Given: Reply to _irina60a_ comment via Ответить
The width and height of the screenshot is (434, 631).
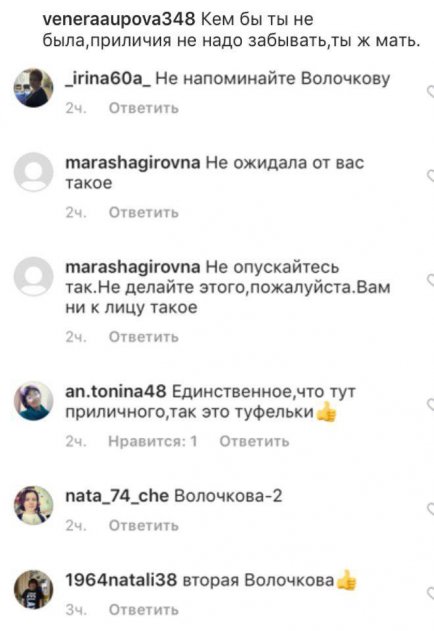Looking at the screenshot, I should (x=143, y=108).
